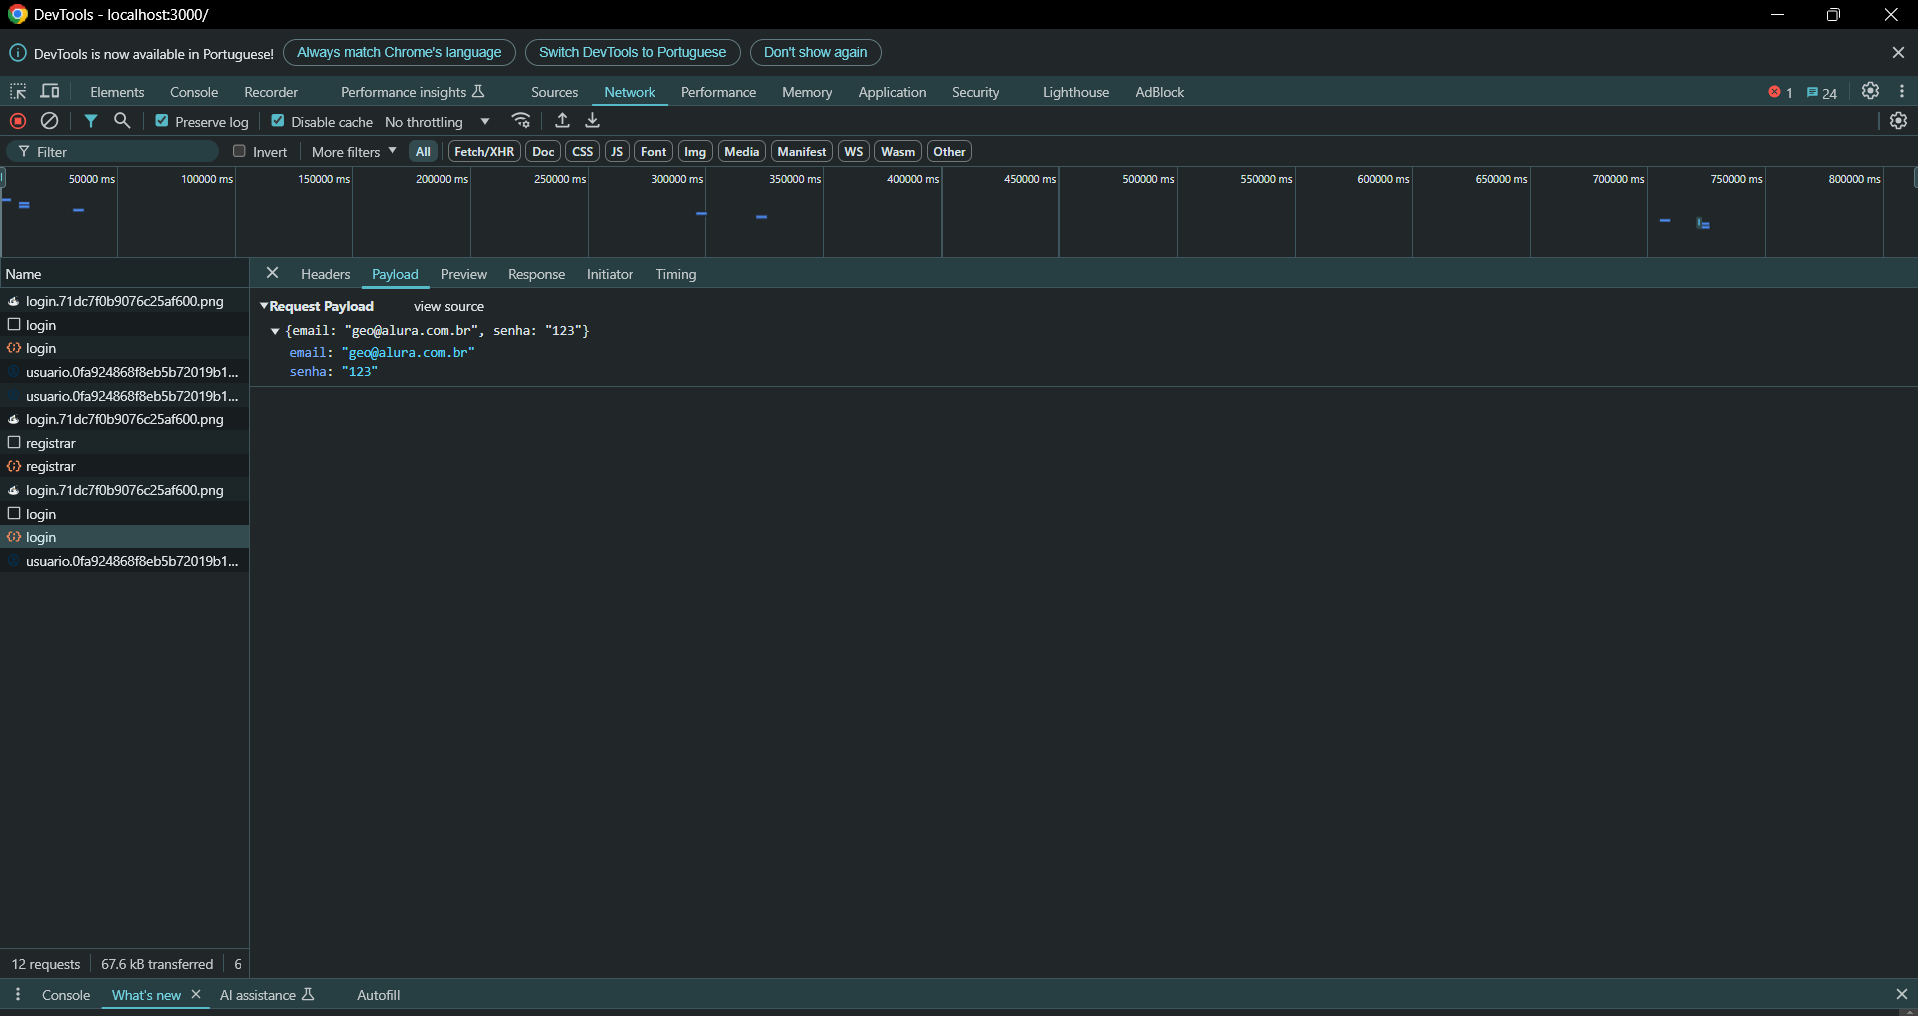Toggle the filter funnel icon
Viewport: 1918px width, 1016px height.
91,121
